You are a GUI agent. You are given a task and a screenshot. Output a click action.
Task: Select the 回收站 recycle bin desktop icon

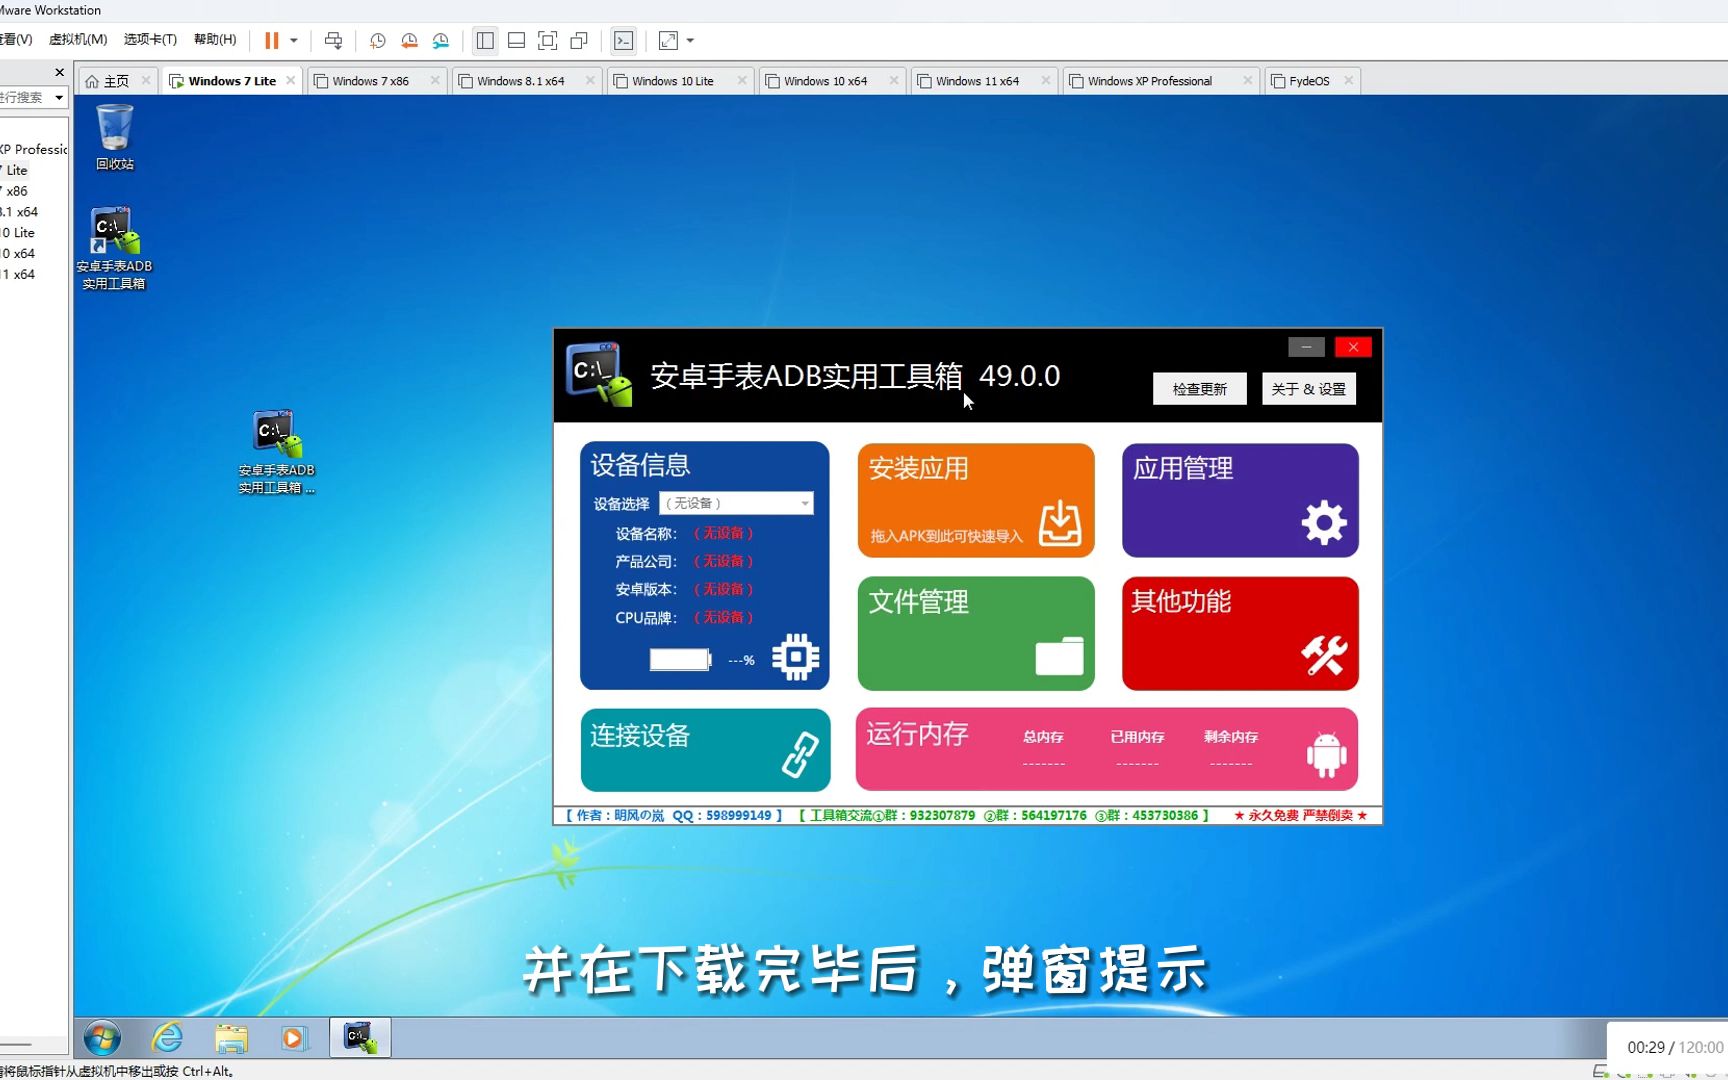(x=115, y=137)
